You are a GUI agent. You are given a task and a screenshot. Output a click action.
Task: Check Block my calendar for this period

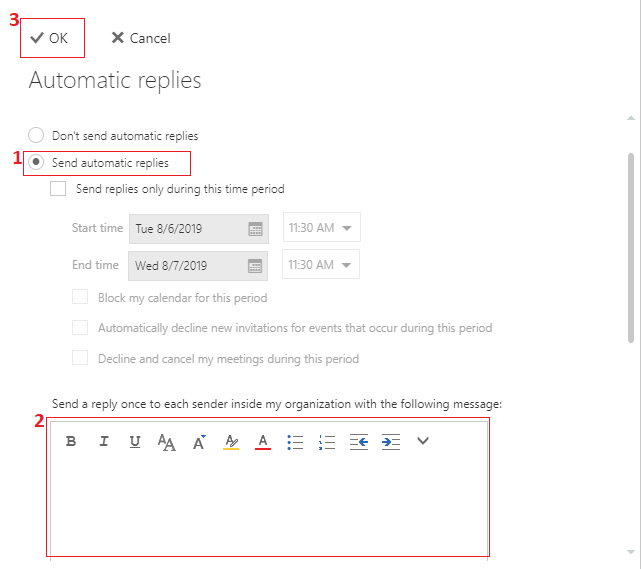pos(80,298)
